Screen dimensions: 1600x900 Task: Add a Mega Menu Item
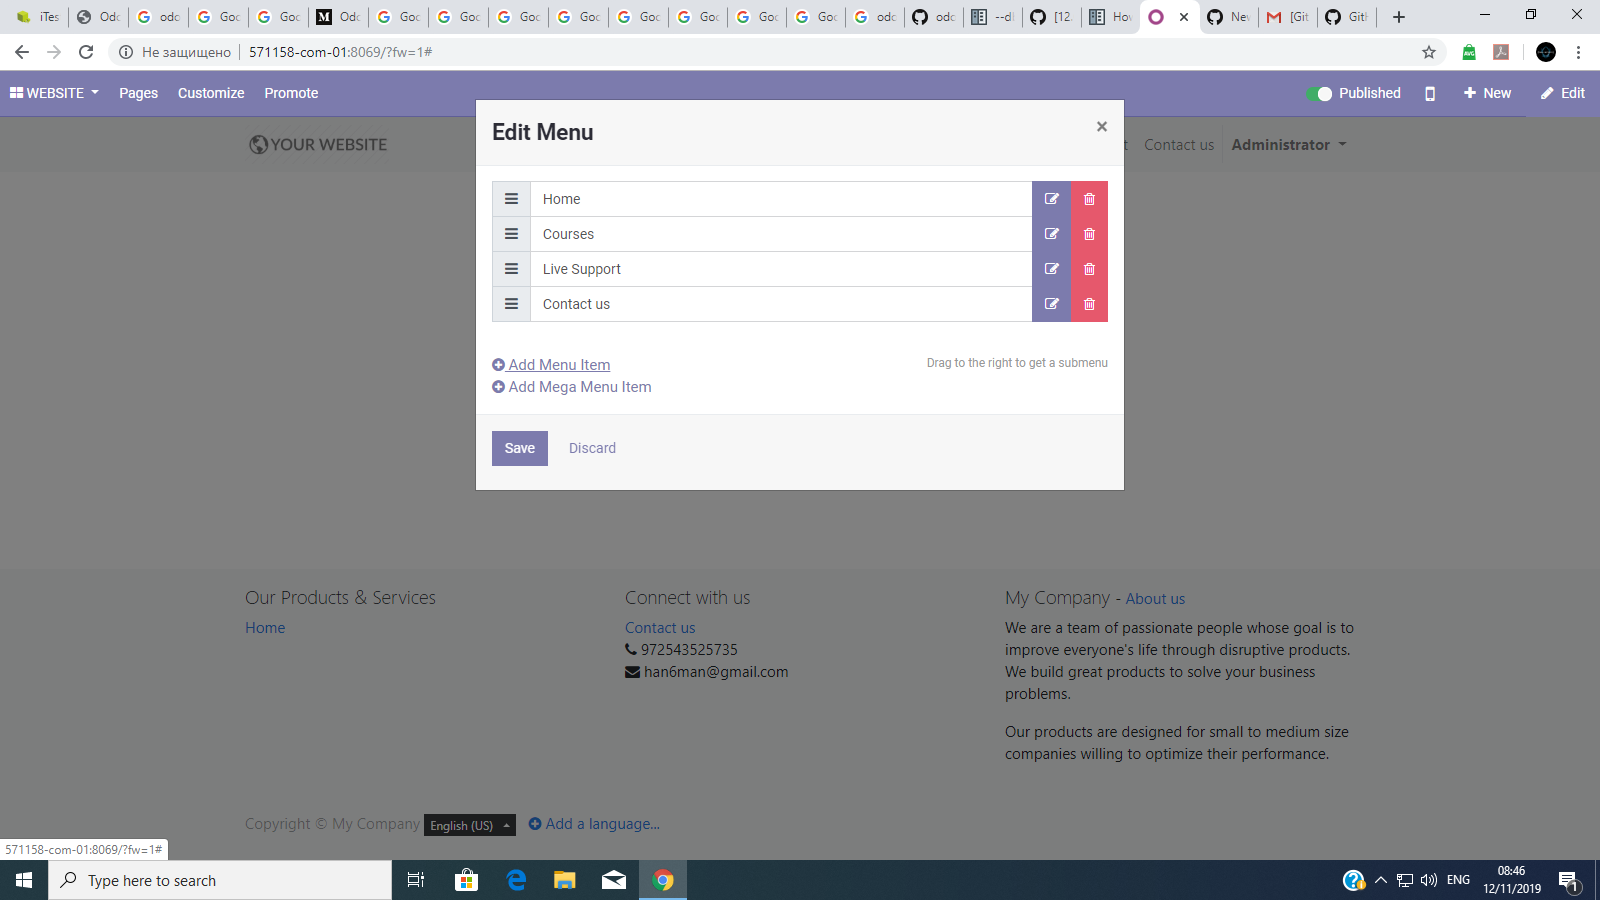(572, 387)
